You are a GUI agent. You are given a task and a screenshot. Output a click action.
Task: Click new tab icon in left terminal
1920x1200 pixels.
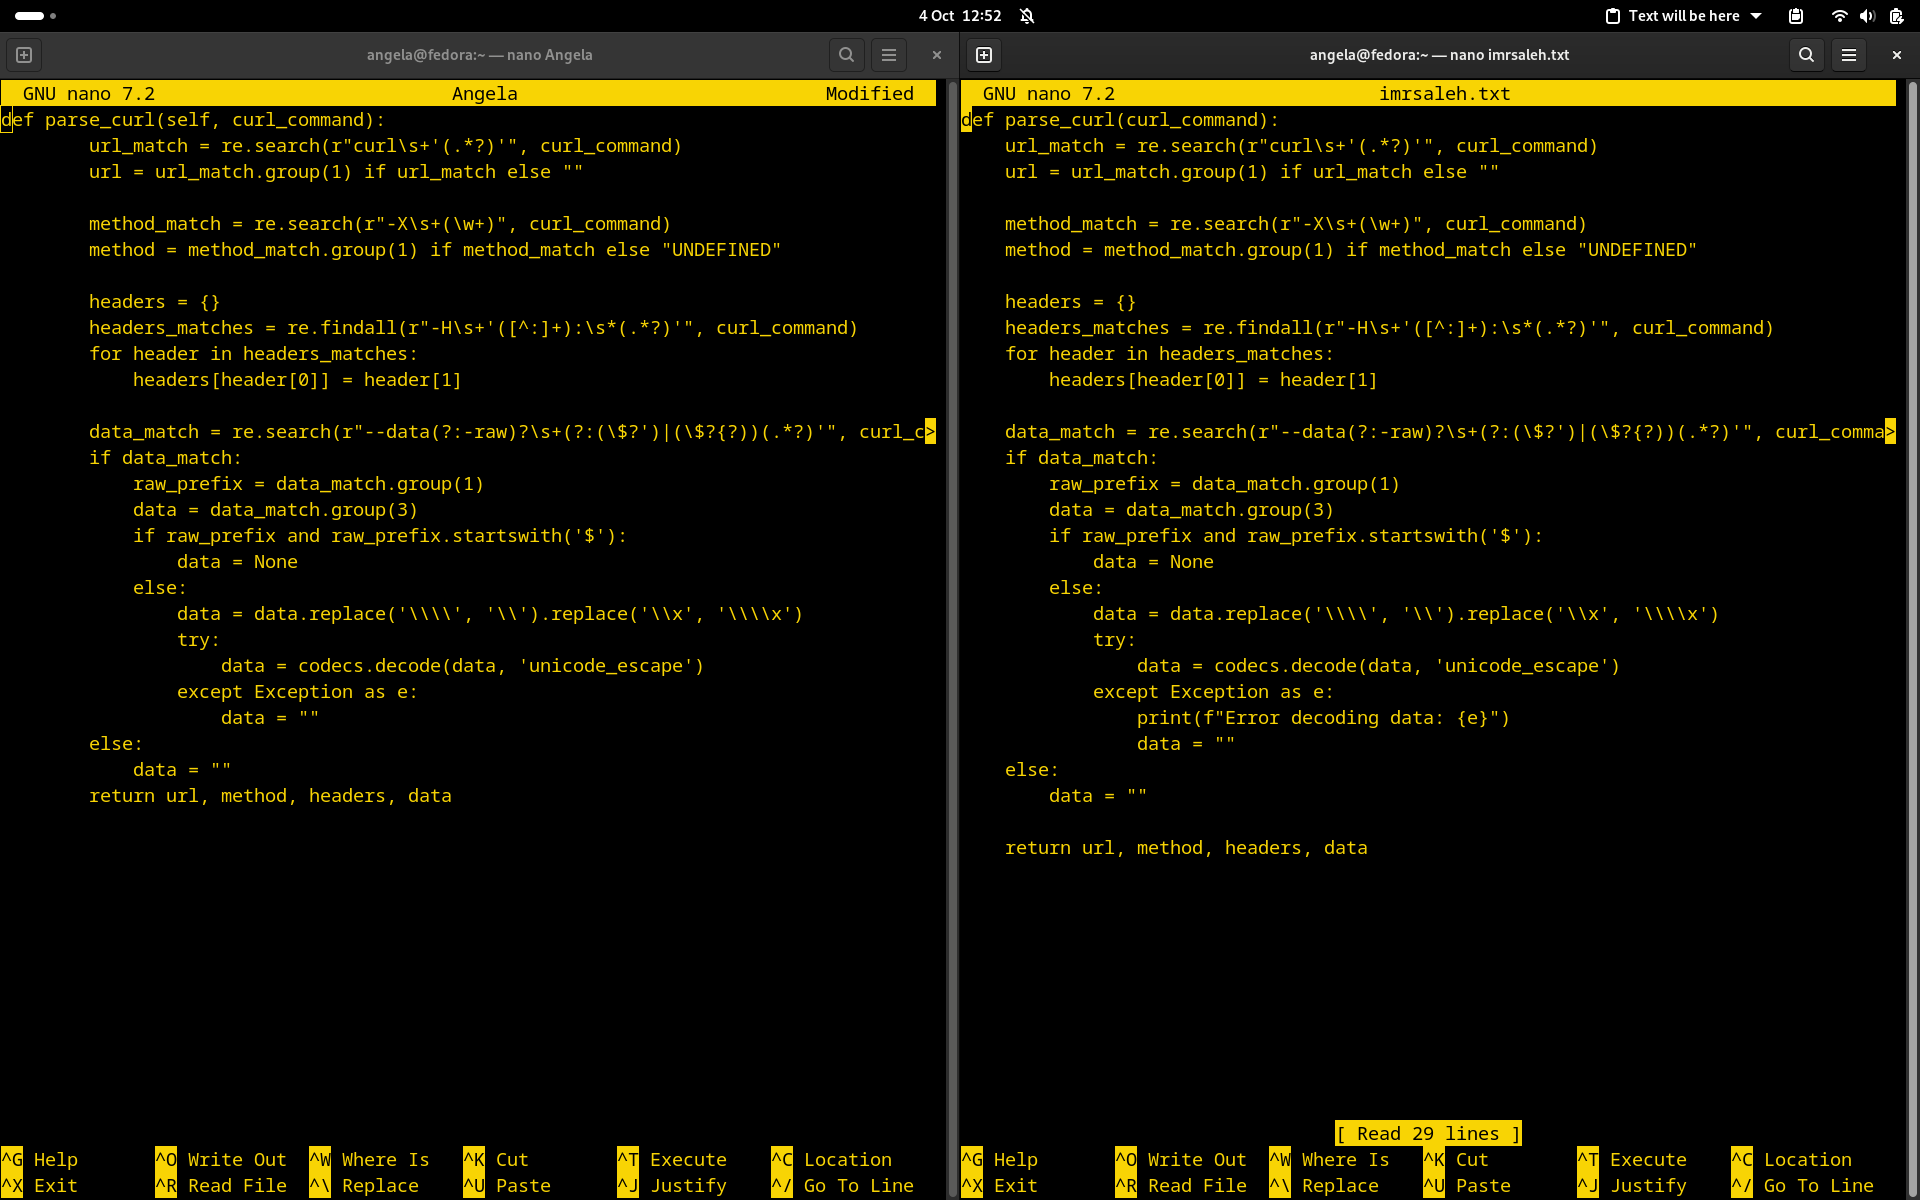(x=24, y=55)
